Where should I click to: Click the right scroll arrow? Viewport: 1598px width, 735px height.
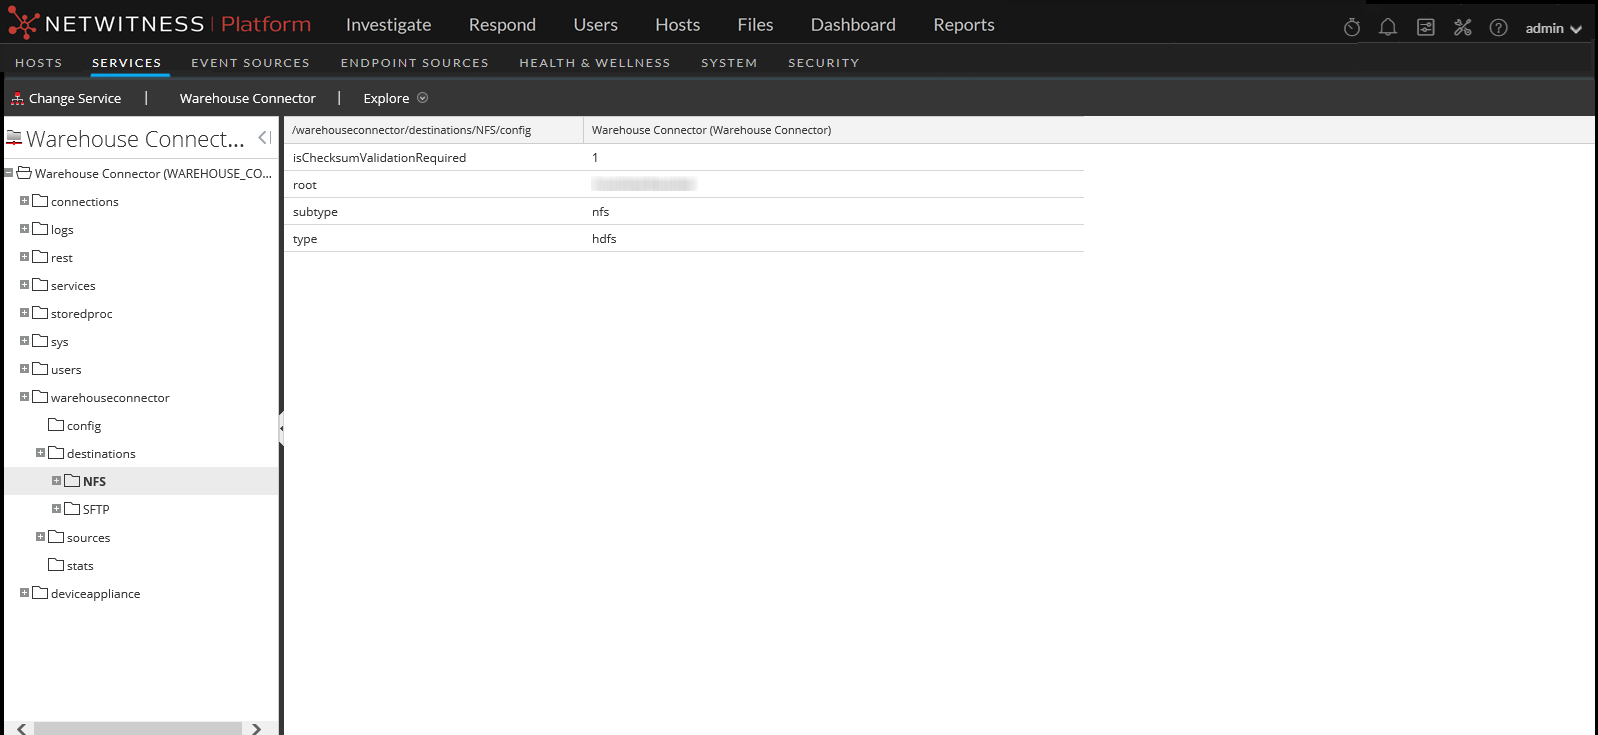pyautogui.click(x=257, y=728)
